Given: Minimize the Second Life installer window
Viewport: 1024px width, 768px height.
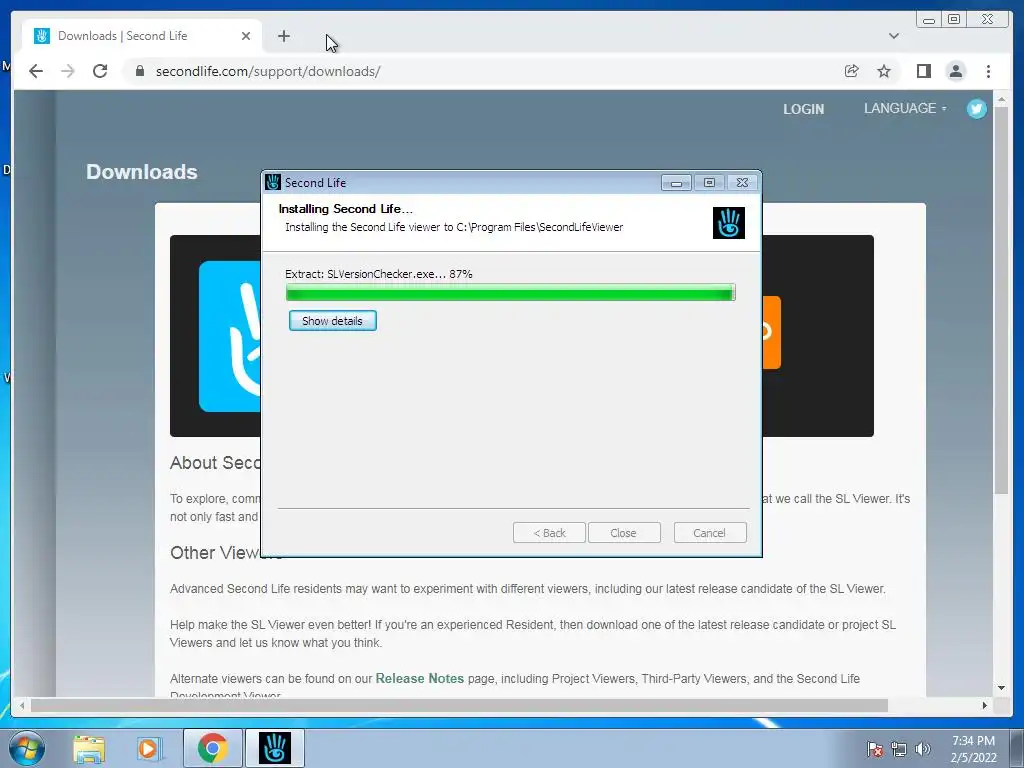Looking at the screenshot, I should coord(676,183).
